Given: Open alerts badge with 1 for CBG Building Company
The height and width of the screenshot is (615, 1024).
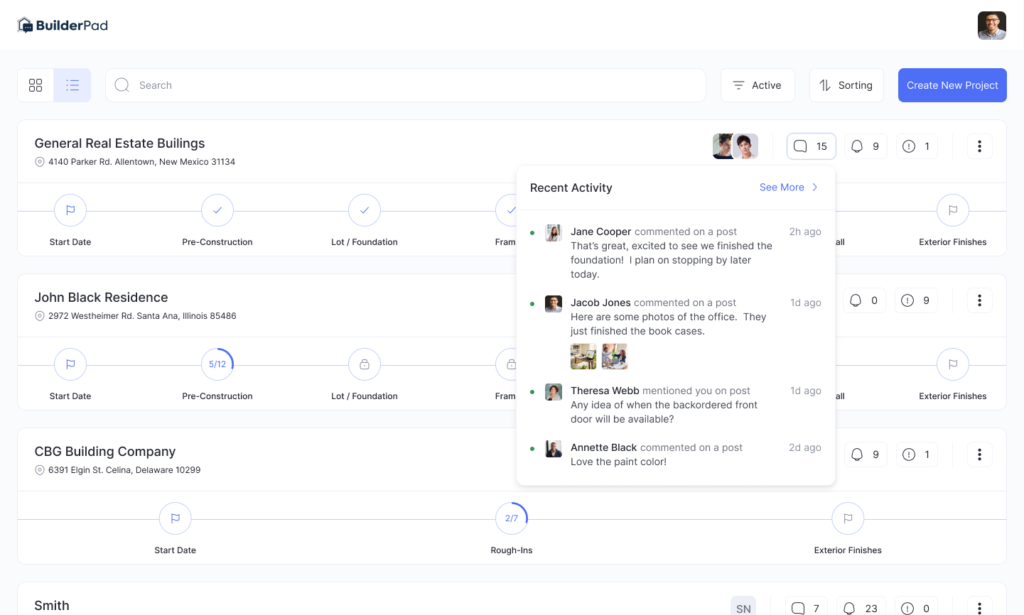Looking at the screenshot, I should pyautogui.click(x=916, y=454).
